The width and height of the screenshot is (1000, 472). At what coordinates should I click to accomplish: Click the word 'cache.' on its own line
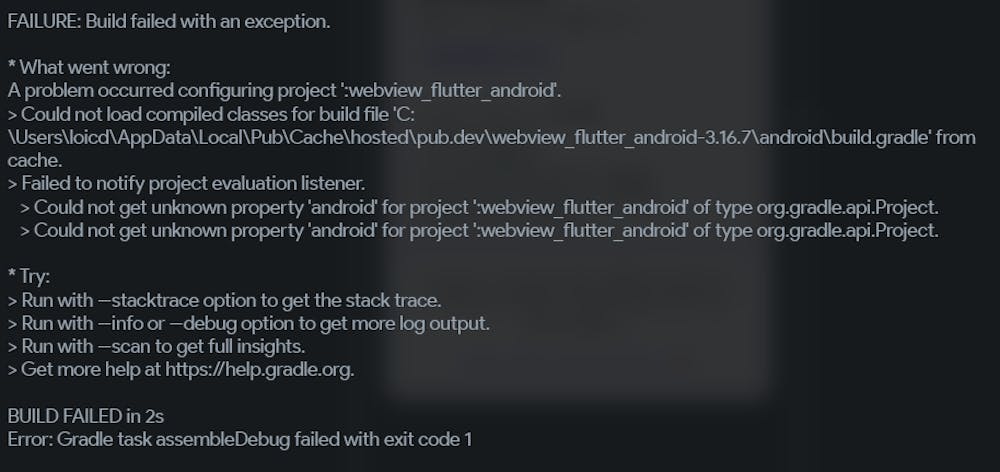(x=34, y=159)
